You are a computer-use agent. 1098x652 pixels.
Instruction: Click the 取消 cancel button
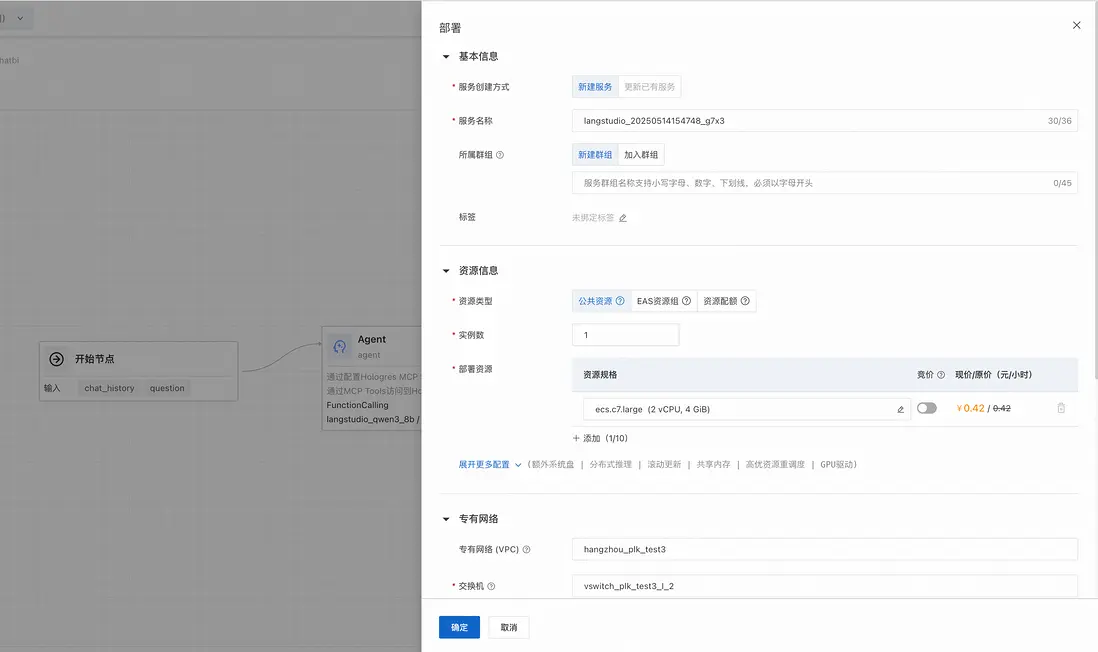click(509, 627)
